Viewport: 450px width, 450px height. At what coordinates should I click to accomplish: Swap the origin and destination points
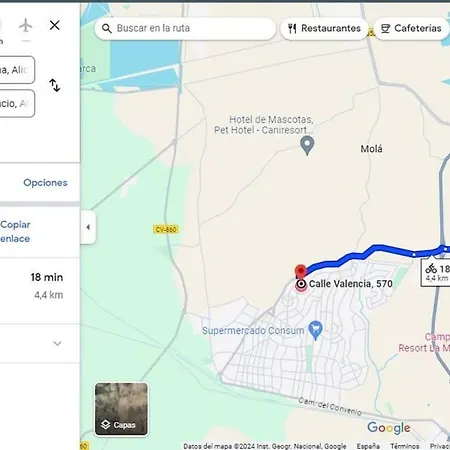pyautogui.click(x=54, y=85)
